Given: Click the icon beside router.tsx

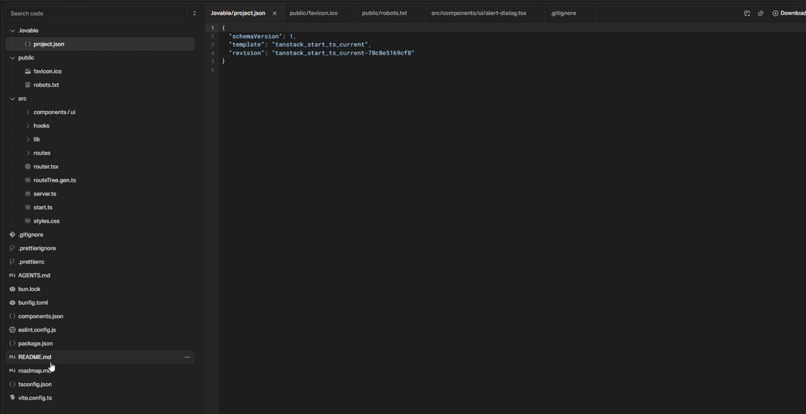Looking at the screenshot, I should [28, 167].
